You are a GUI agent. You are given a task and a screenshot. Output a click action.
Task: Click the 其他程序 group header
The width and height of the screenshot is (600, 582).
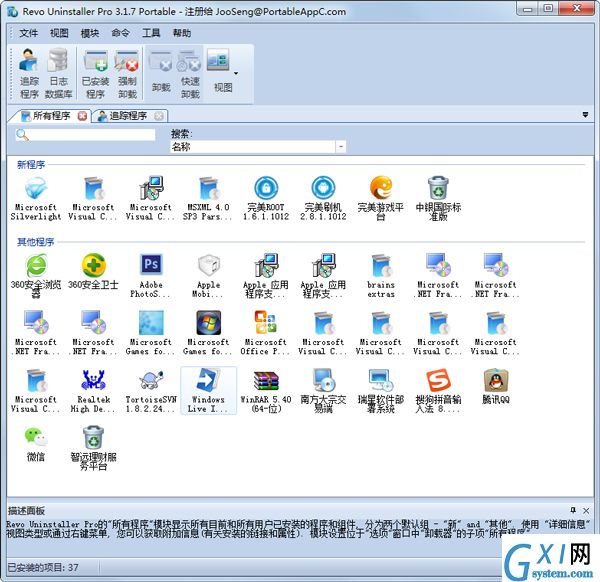[x=35, y=242]
